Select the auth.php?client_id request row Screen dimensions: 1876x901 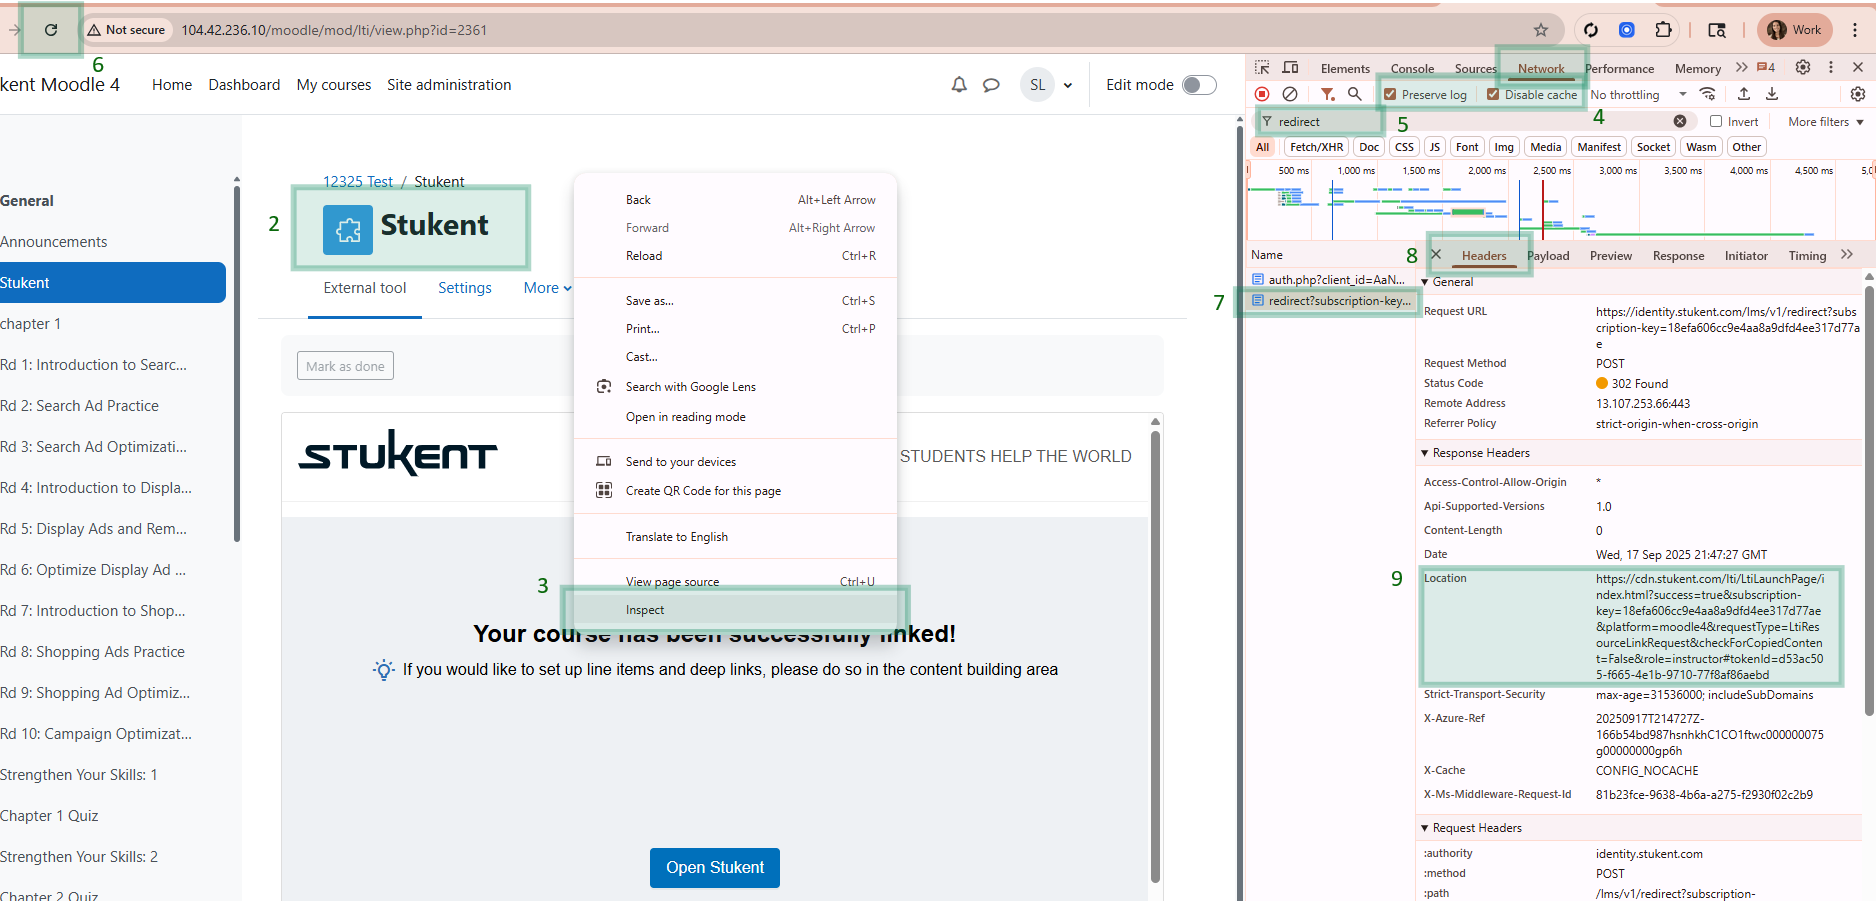(1329, 280)
